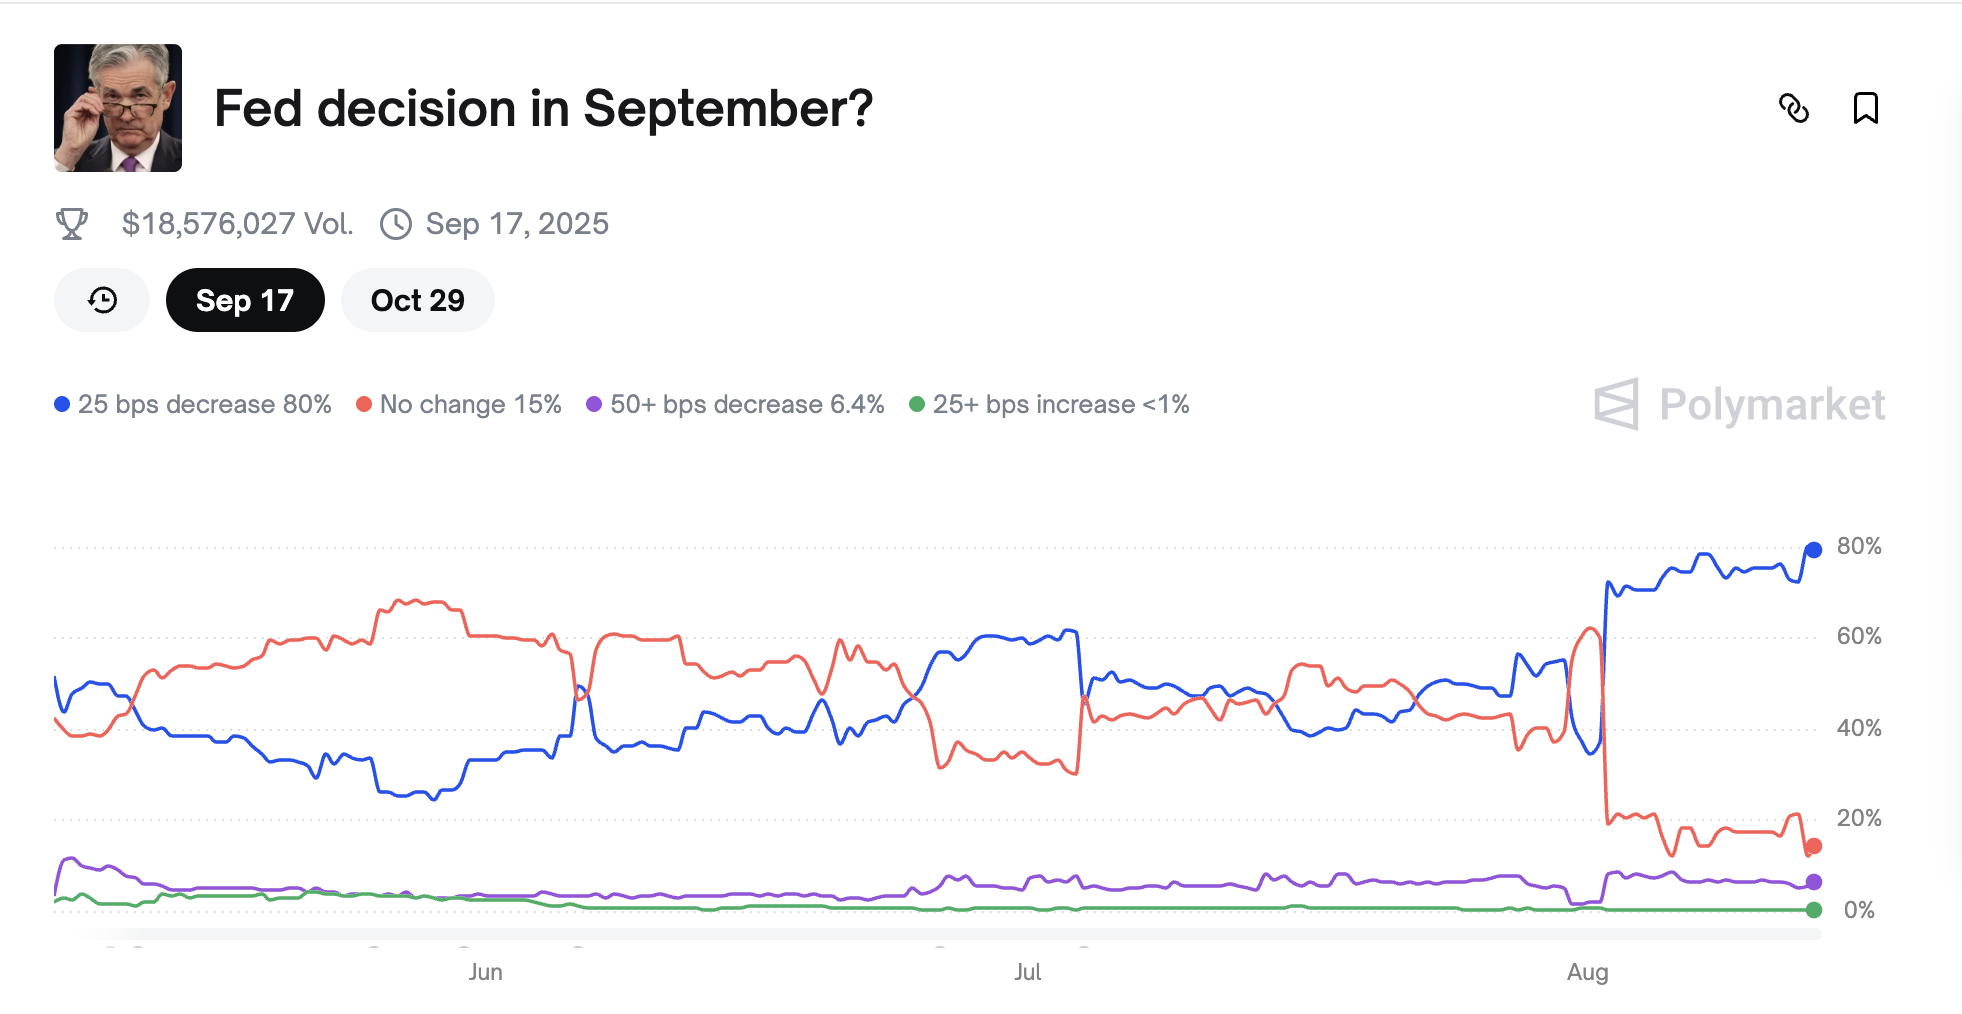Open the past markets history button

click(x=102, y=300)
